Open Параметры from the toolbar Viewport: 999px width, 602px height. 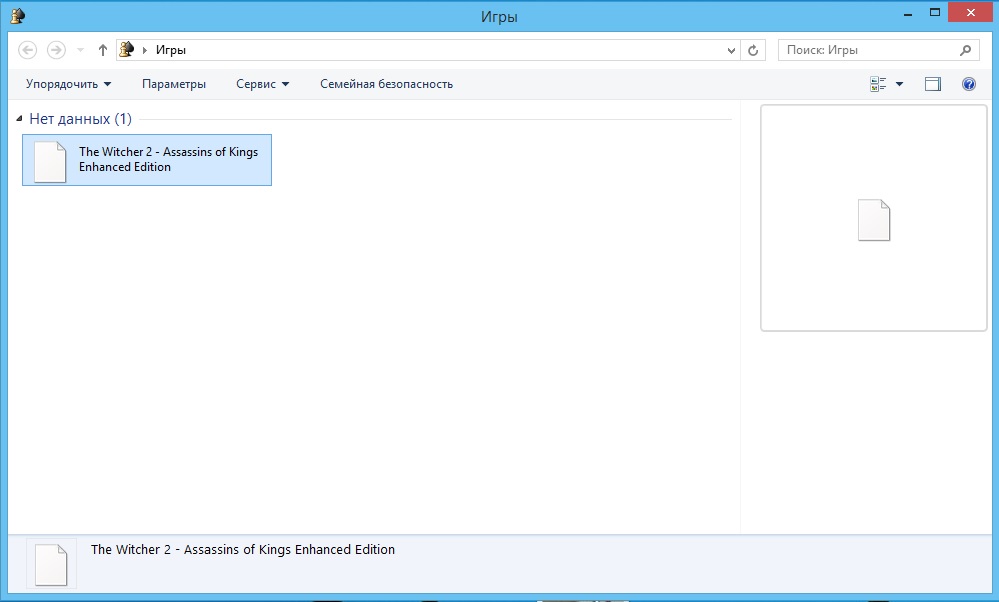(174, 84)
